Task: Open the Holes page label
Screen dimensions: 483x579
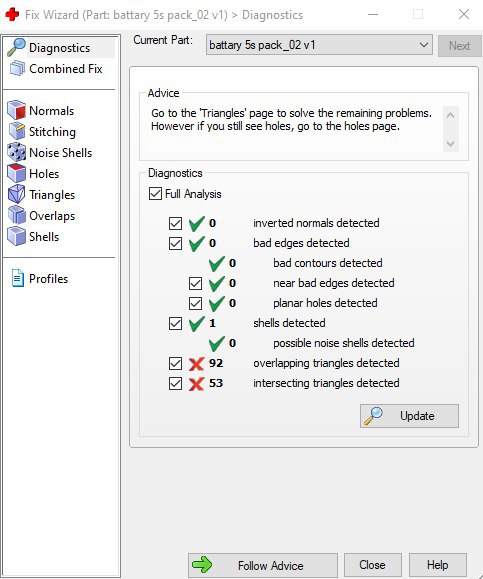Action: (x=44, y=174)
